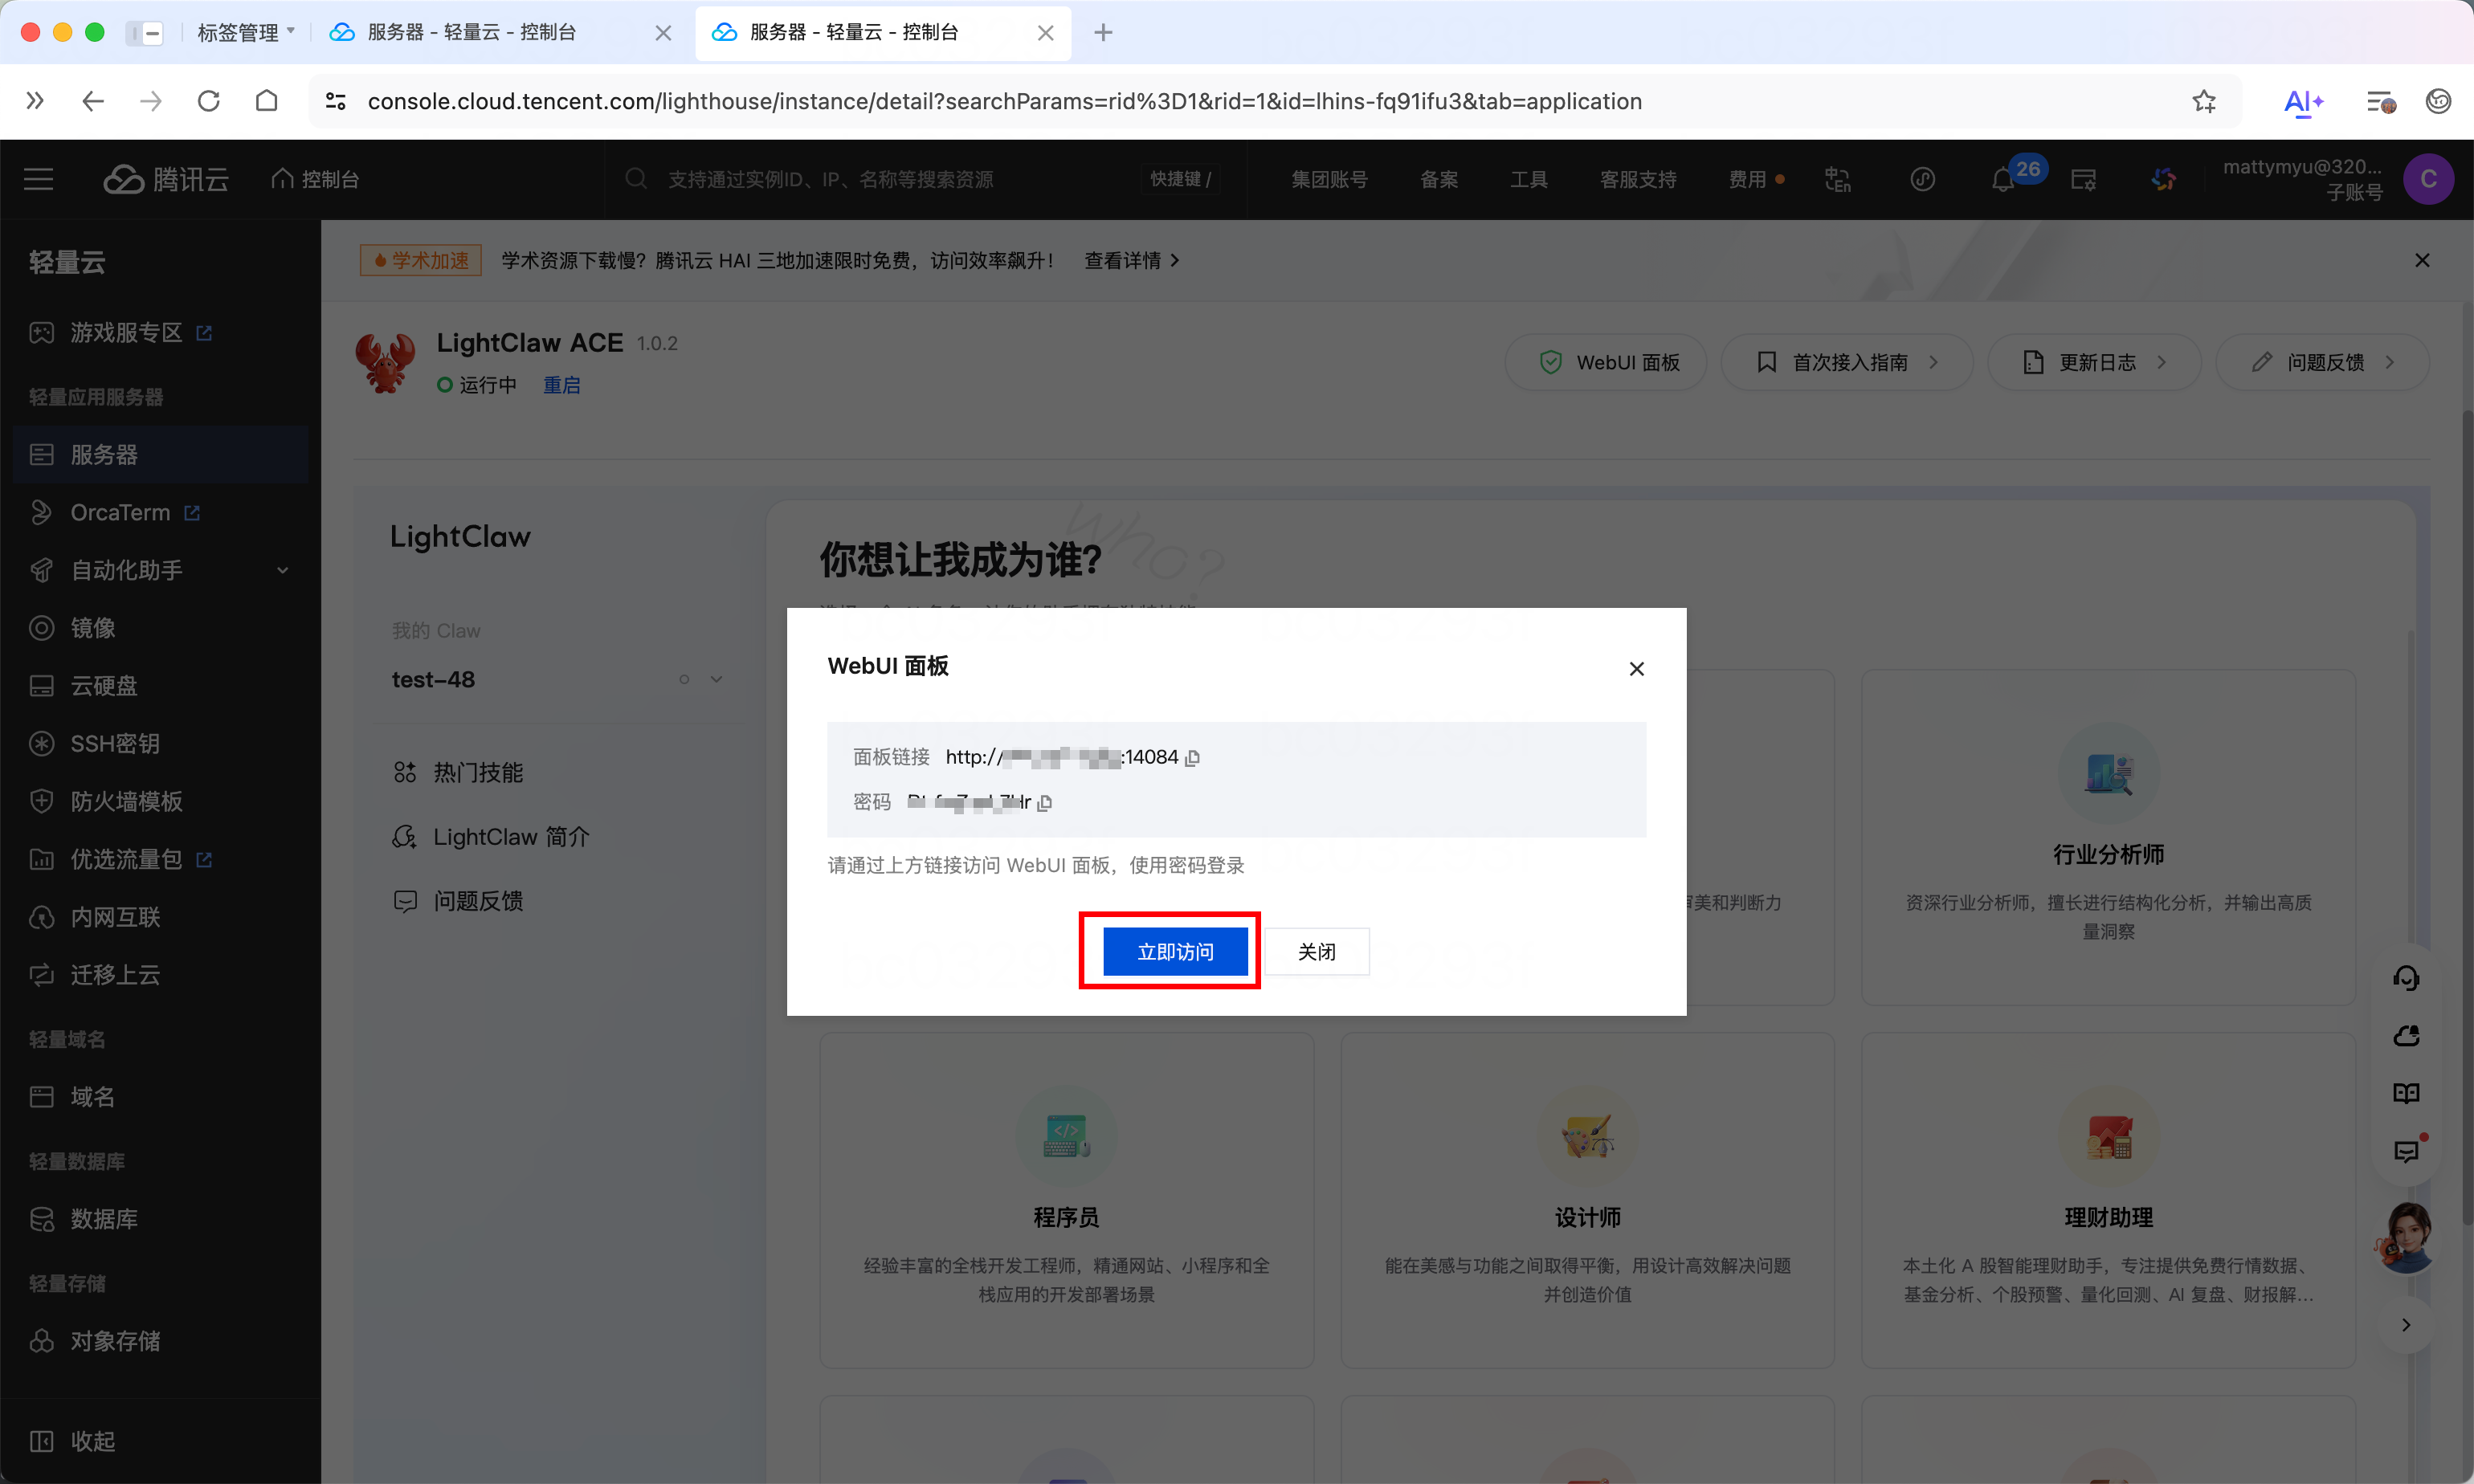Open the customer service headset icon

pos(2406,977)
